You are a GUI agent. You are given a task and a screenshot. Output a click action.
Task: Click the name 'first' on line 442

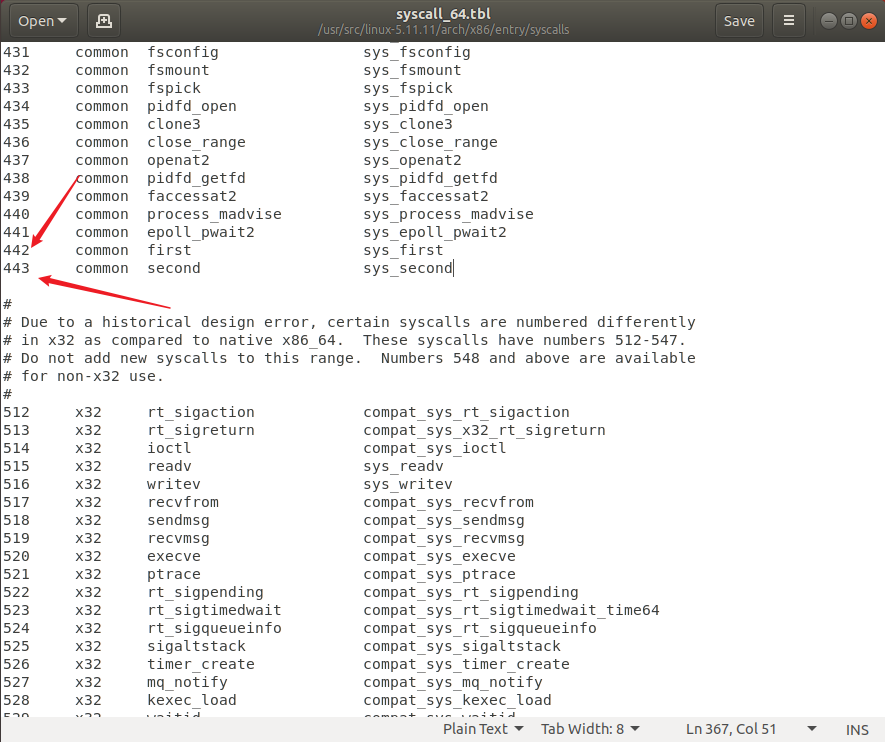coord(169,250)
